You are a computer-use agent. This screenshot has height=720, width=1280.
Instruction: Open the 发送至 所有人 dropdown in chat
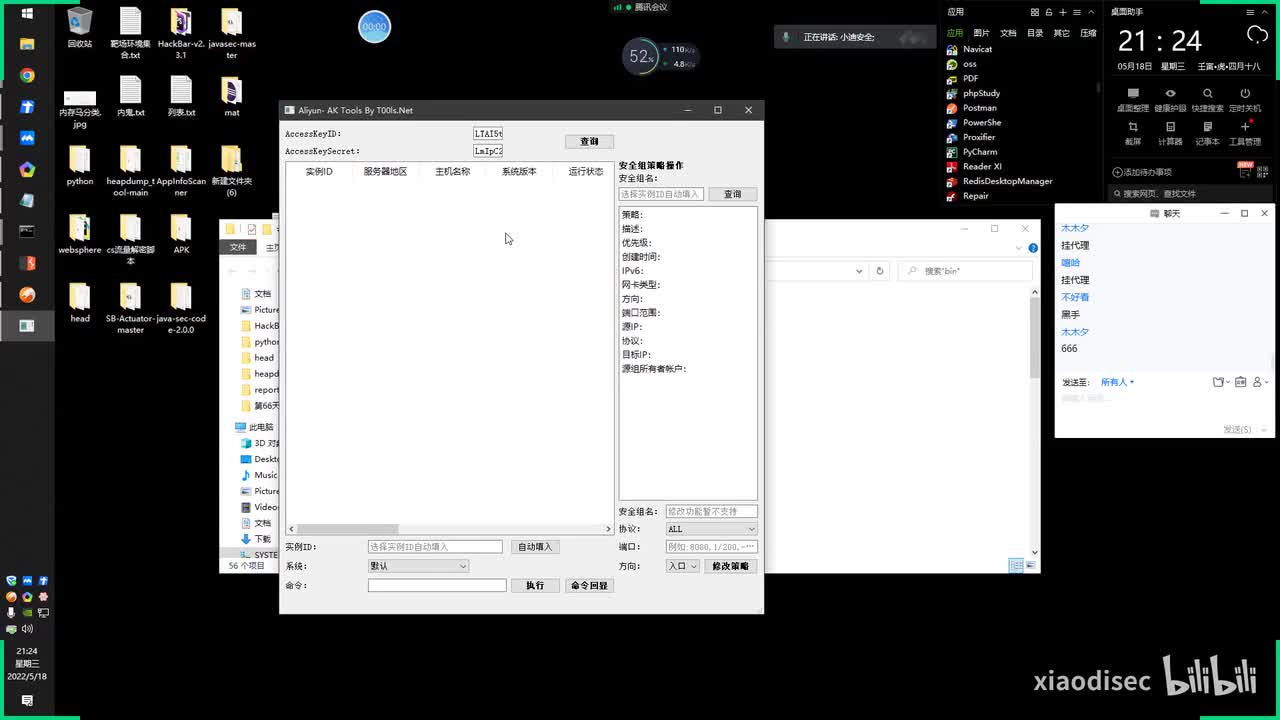click(1117, 382)
